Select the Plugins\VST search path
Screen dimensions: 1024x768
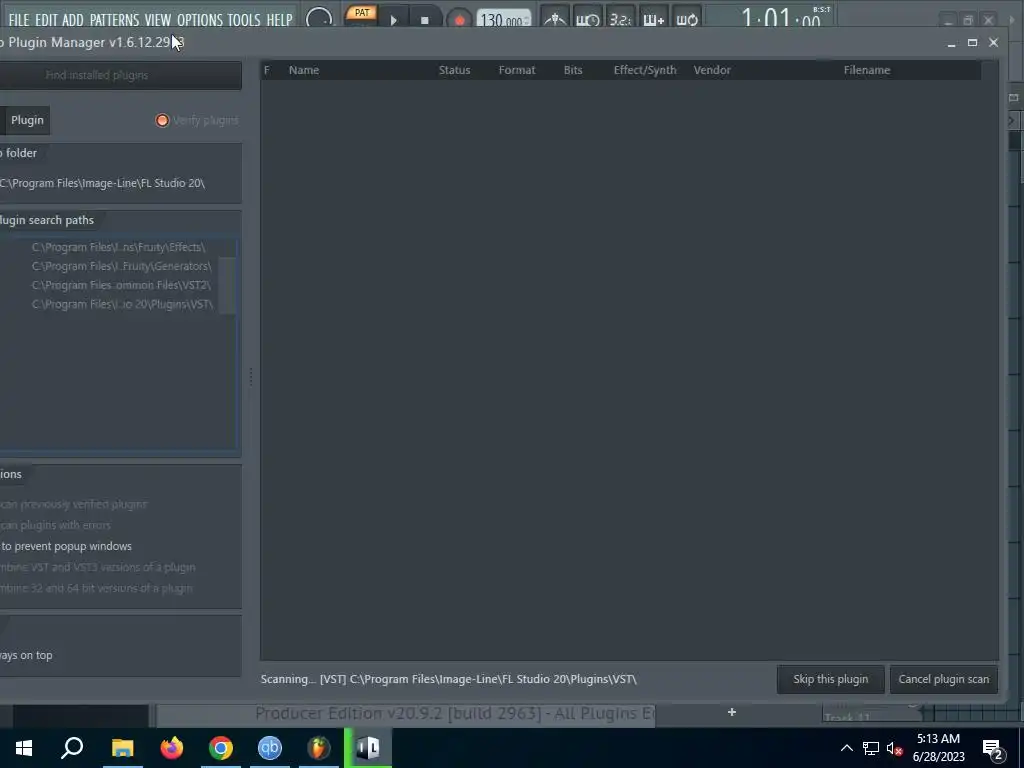(122, 304)
